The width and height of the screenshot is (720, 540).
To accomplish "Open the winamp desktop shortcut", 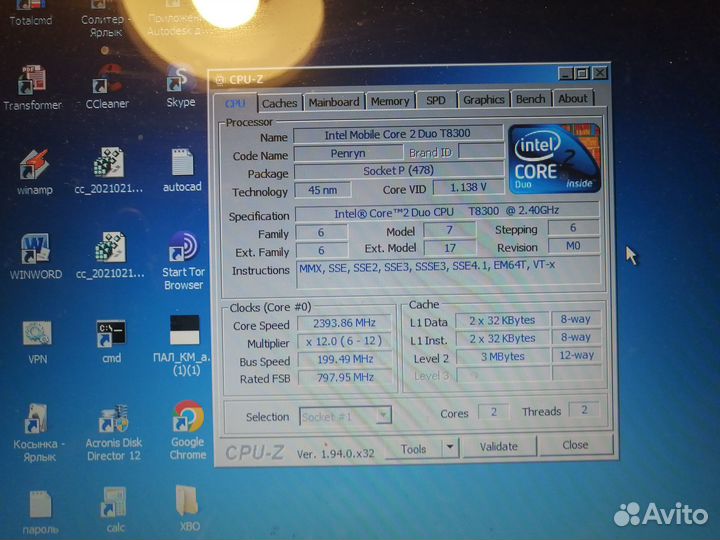I will [34, 173].
